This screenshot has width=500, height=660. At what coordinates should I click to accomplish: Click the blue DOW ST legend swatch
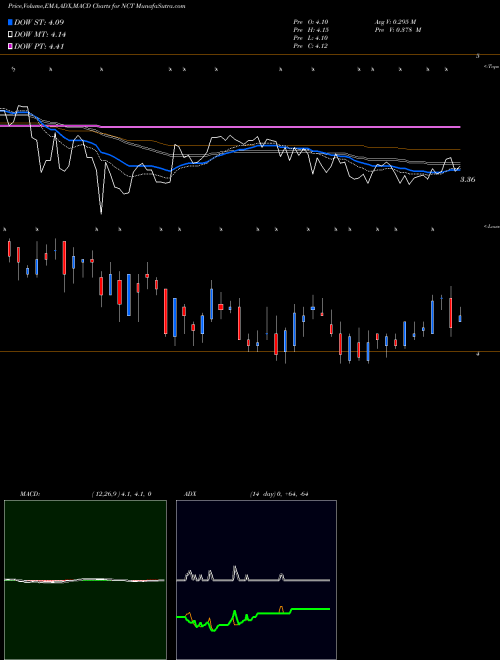10,22
